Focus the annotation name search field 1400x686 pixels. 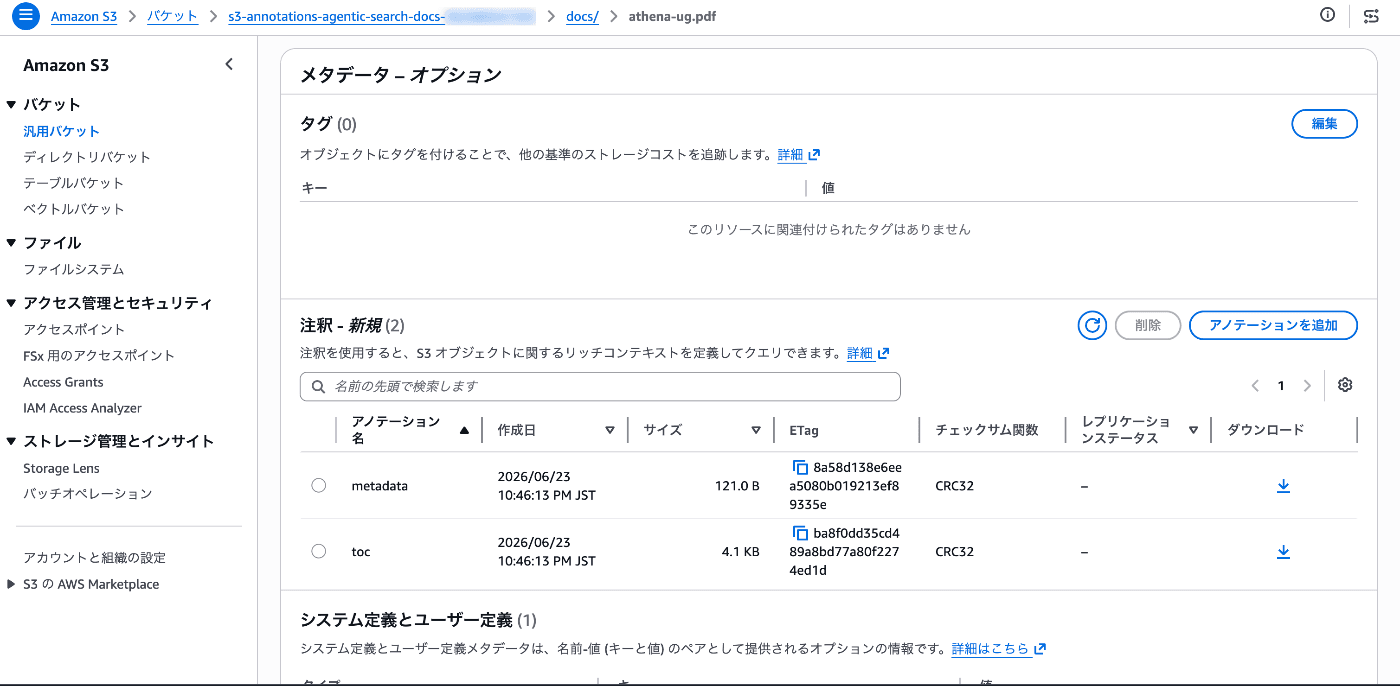[x=600, y=386]
